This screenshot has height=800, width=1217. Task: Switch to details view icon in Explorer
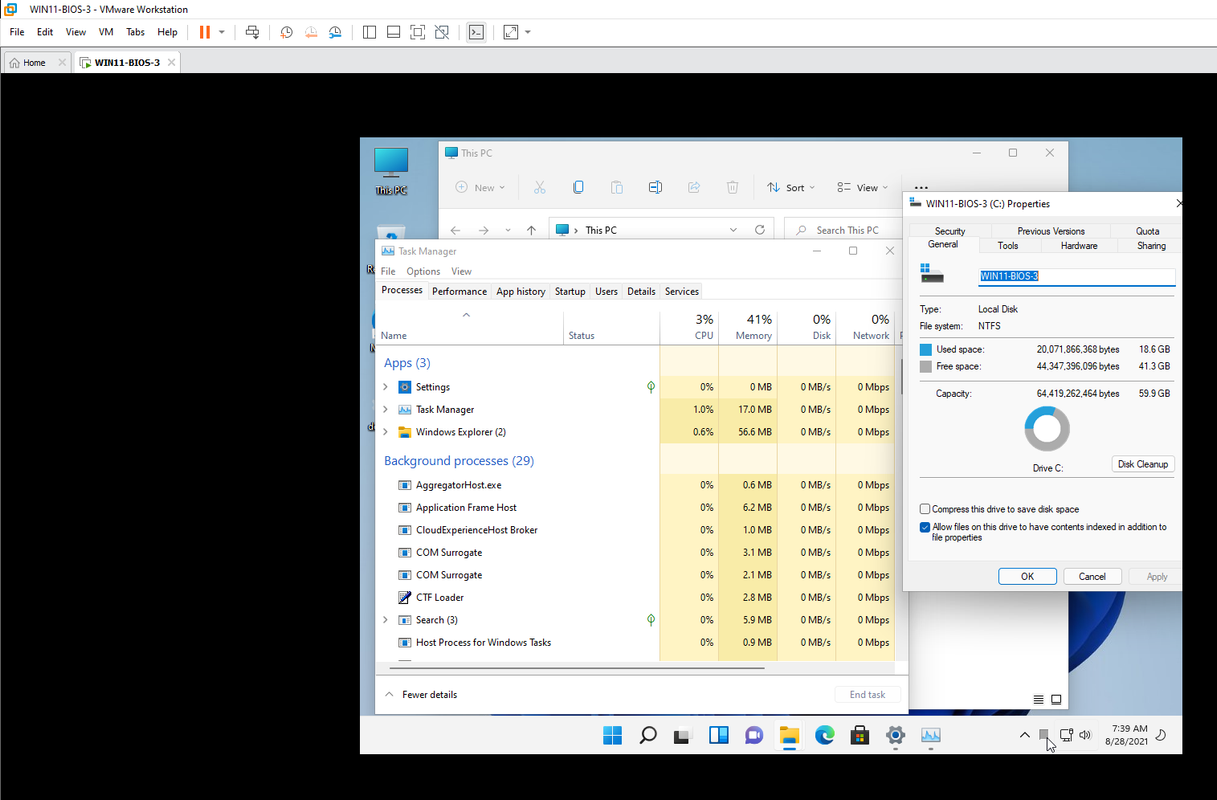tap(1038, 700)
